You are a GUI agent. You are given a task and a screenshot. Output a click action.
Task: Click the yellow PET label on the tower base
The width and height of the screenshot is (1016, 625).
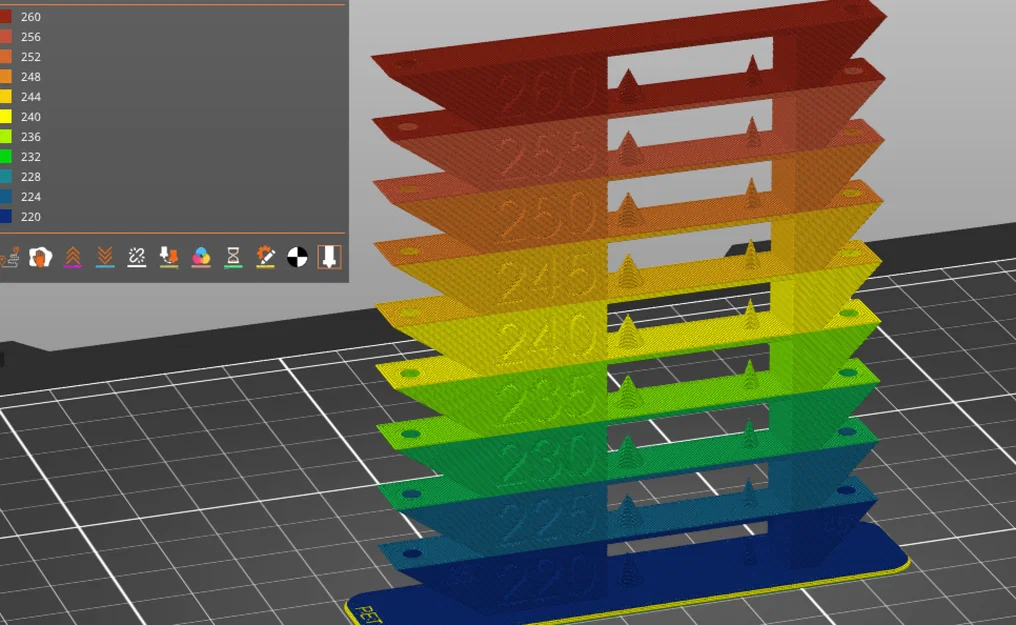(370, 615)
